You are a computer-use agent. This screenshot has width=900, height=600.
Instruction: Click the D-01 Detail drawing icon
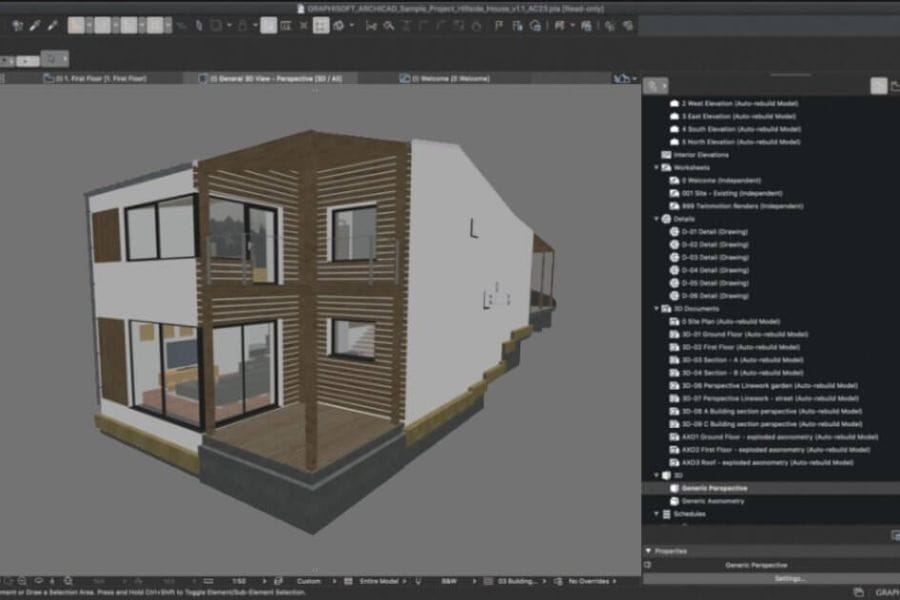[x=674, y=232]
